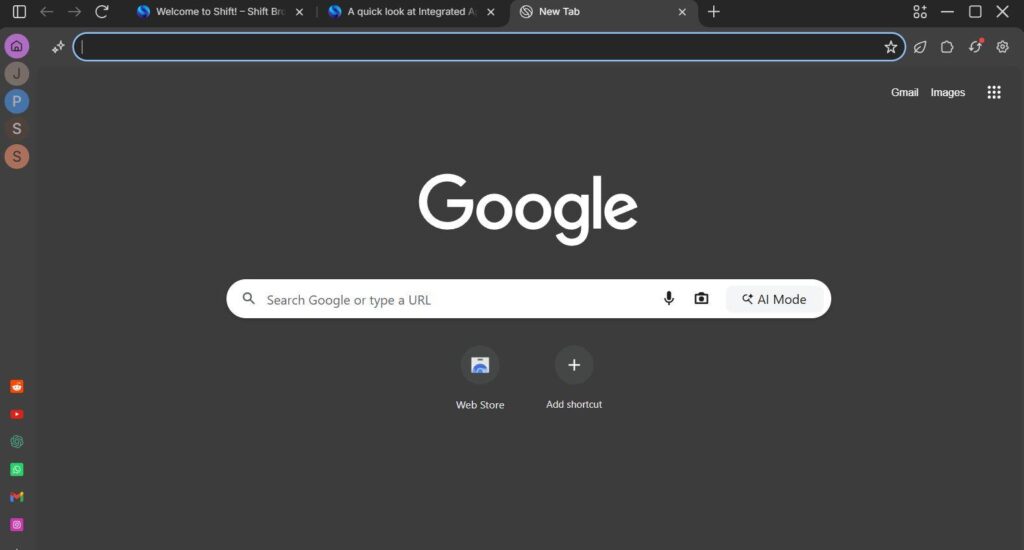Click the leaf icon in toolbar
The image size is (1024, 550).
(x=920, y=46)
